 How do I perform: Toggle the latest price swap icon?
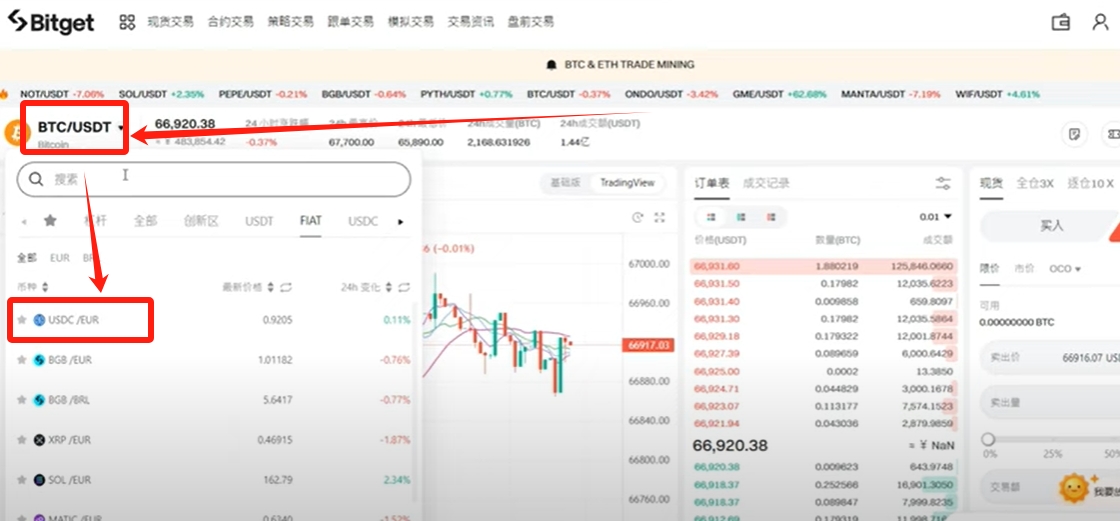286,287
